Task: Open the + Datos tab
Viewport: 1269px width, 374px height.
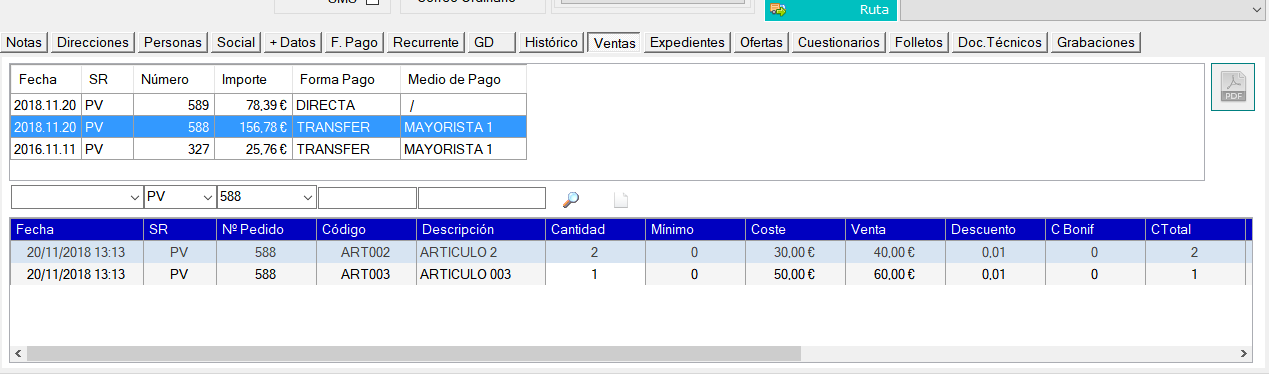Action: (292, 42)
